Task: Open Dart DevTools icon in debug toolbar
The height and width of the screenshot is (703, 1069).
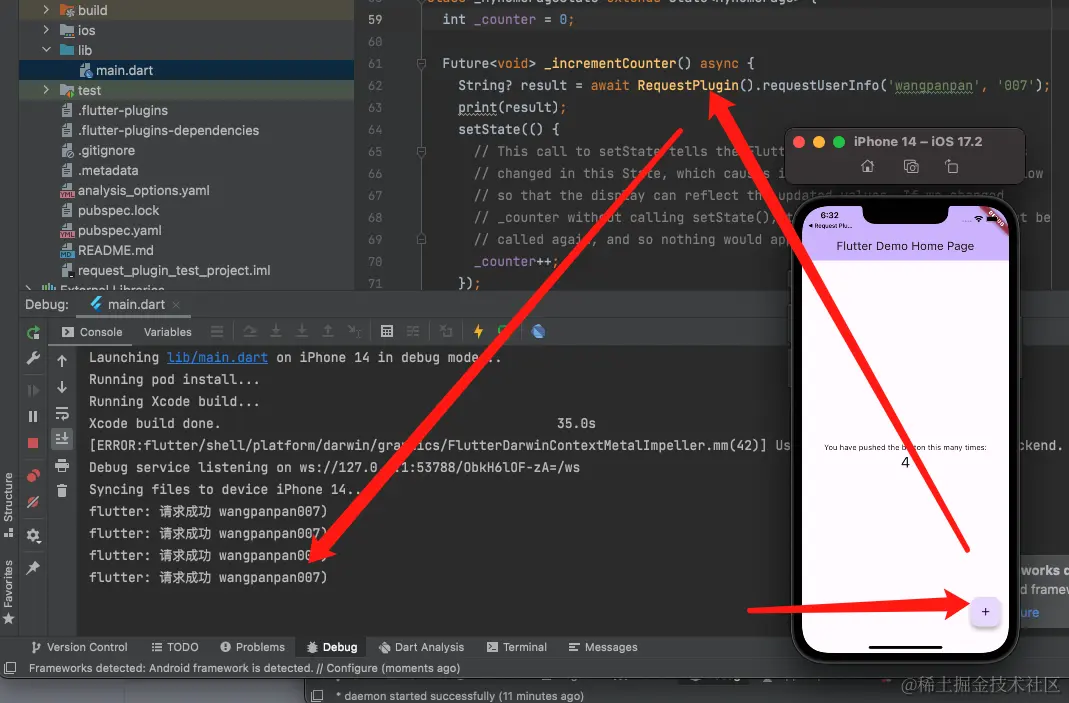Action: coord(538,331)
